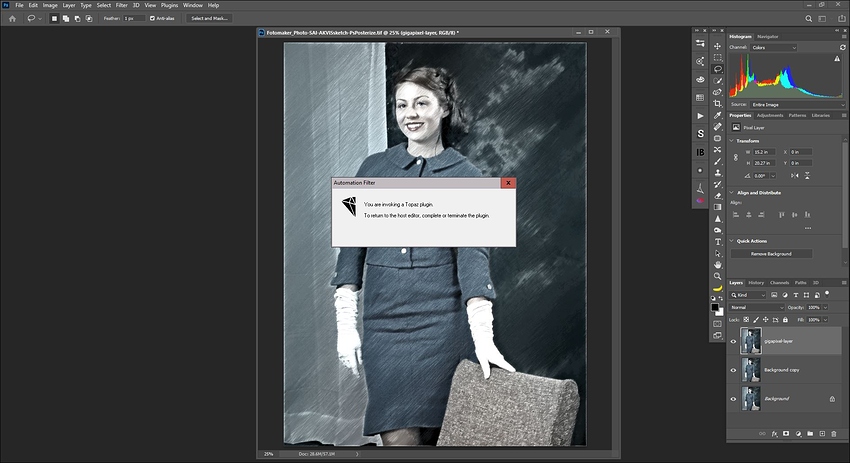Click the Home icon in options bar
Image resolution: width=850 pixels, height=463 pixels.
pyautogui.click(x=12, y=18)
